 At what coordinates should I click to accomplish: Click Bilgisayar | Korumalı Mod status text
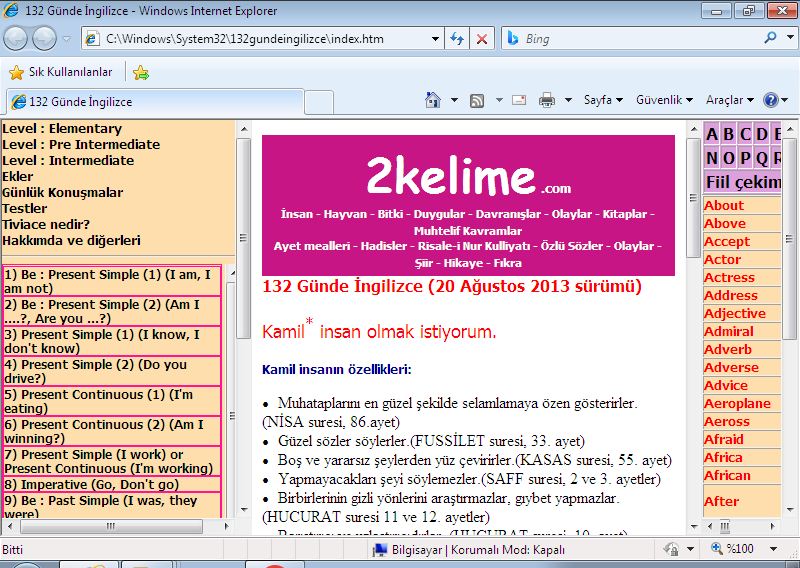(478, 550)
